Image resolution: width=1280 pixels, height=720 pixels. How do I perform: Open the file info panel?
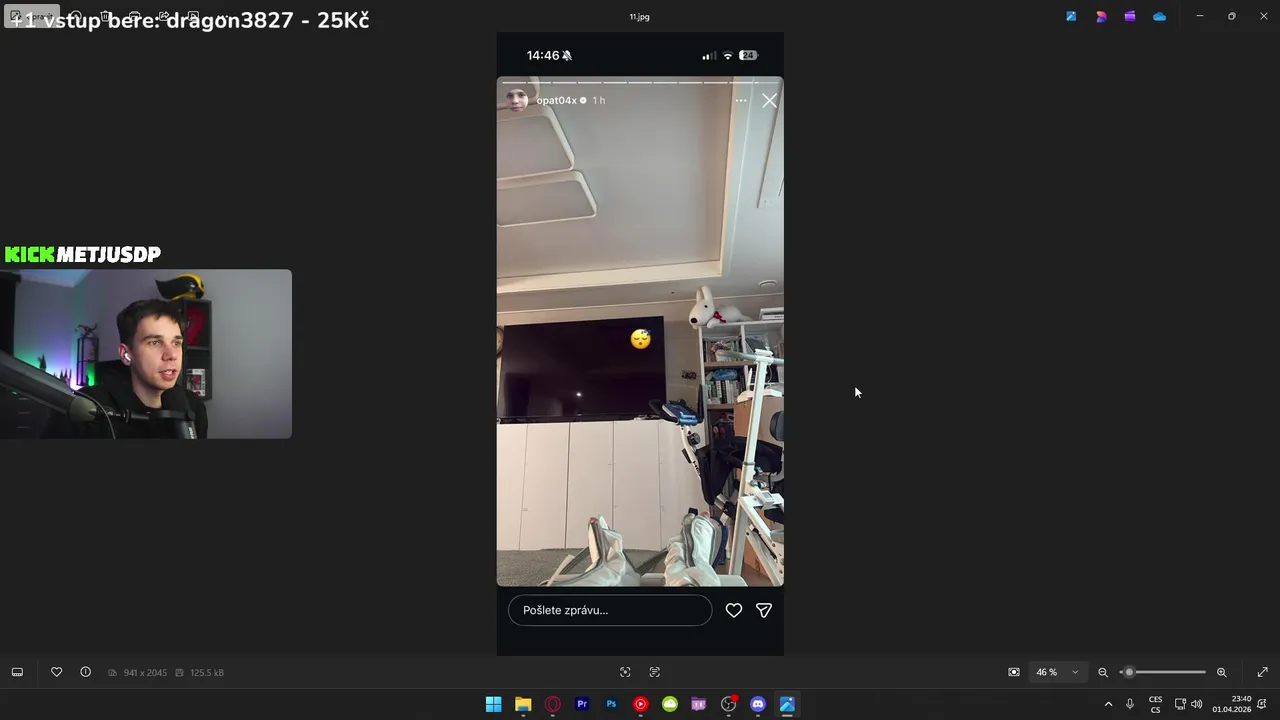point(85,672)
